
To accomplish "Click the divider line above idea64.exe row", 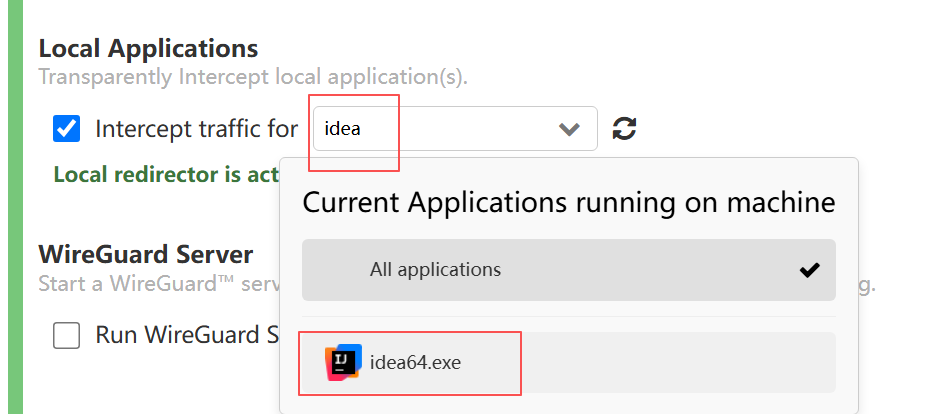I will (568, 316).
